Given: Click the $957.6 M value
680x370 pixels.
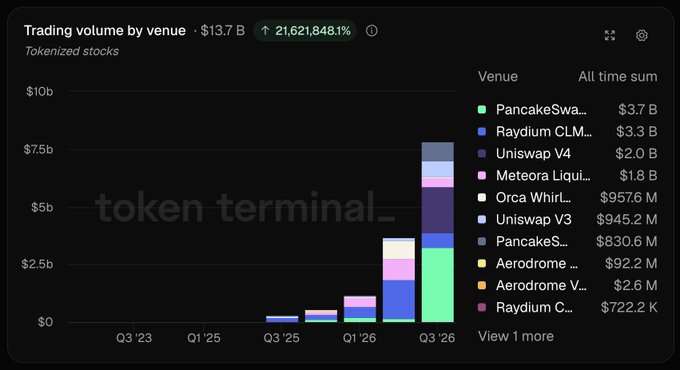Looking at the screenshot, I should click(628, 197).
